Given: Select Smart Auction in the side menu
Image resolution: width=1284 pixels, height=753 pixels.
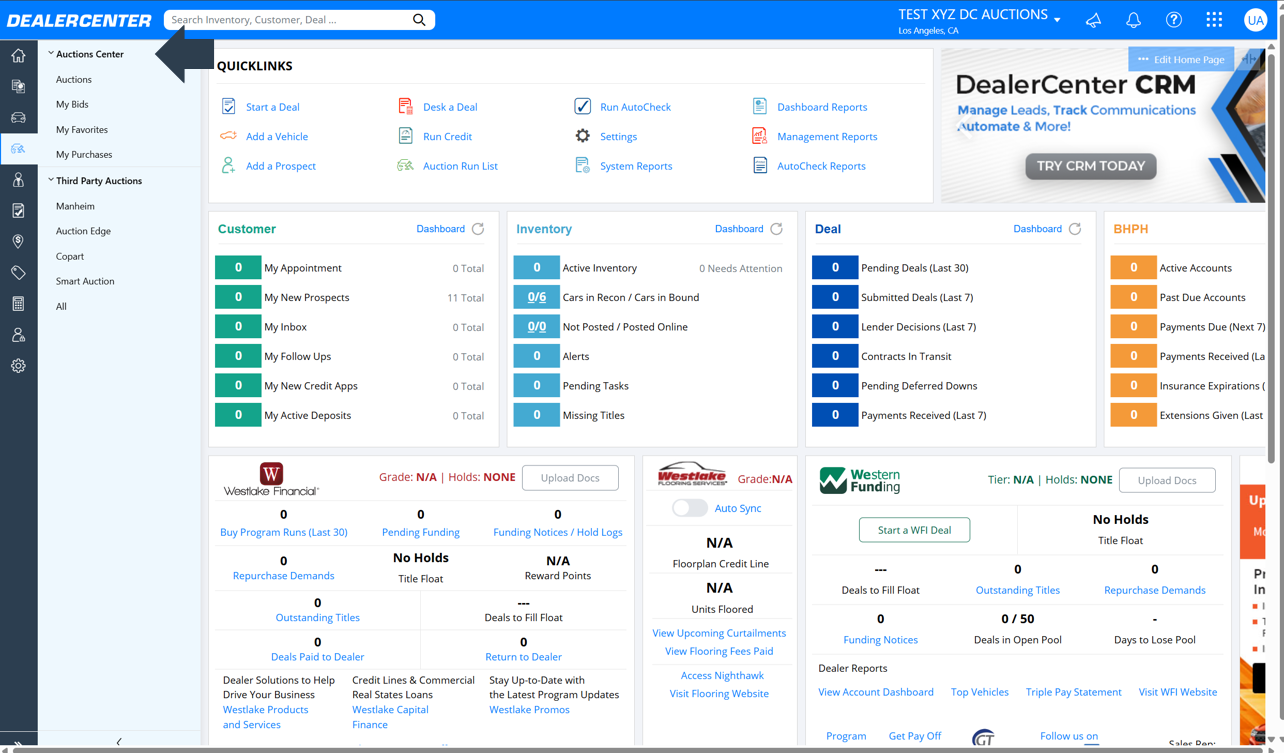Looking at the screenshot, I should coord(85,281).
